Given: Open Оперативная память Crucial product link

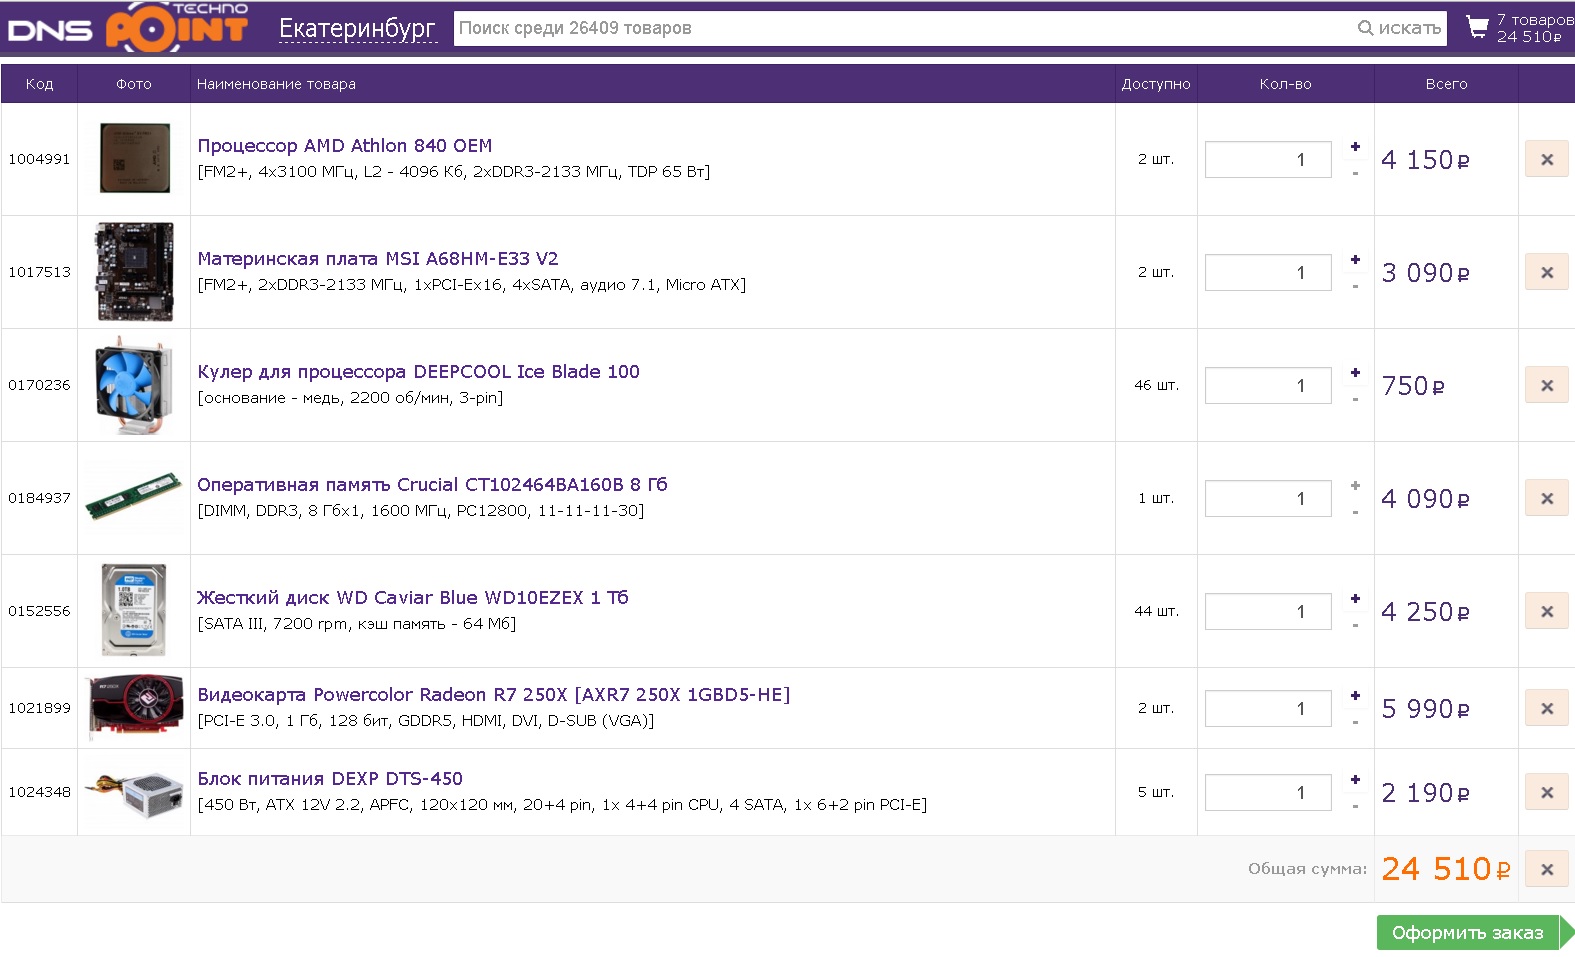Looking at the screenshot, I should (432, 485).
